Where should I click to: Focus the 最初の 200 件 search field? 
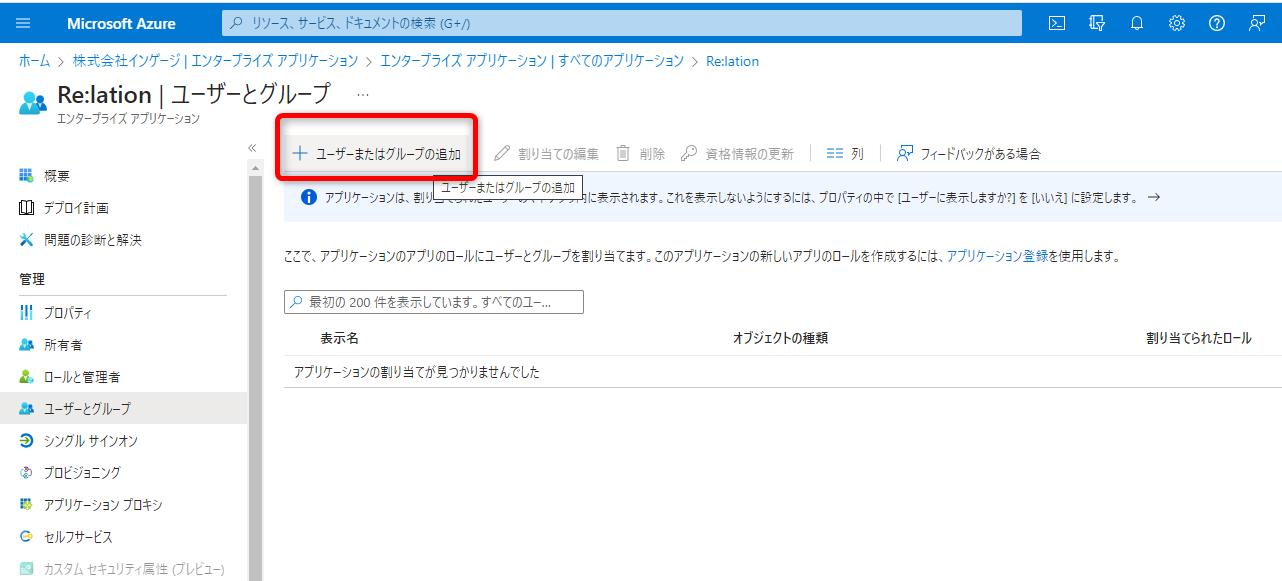click(434, 302)
